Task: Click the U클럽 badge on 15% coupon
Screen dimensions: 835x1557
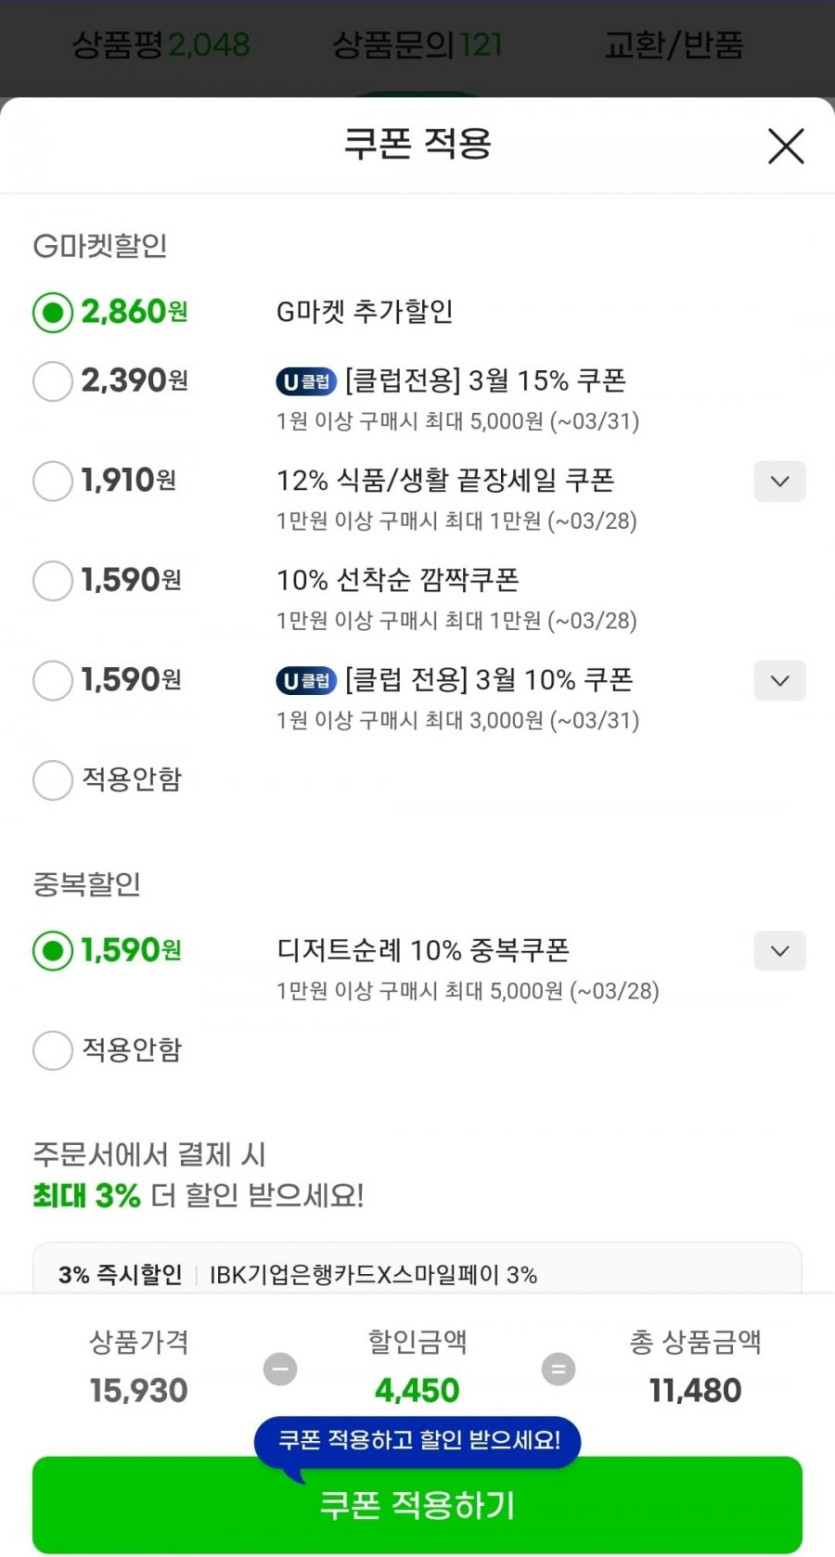Action: click(x=306, y=381)
